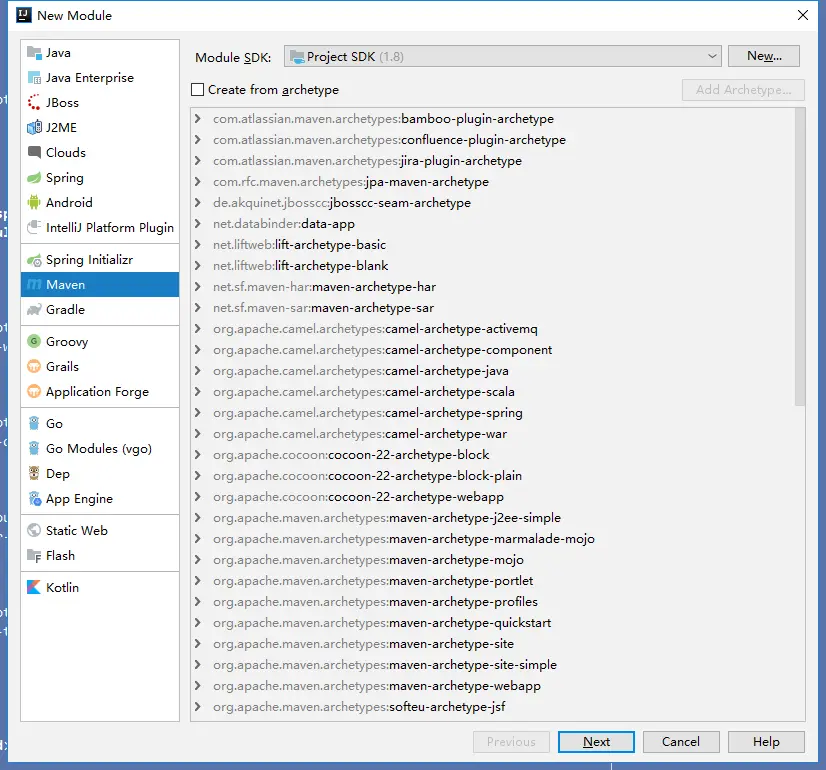Expand maven-archetype-quickstart node
Image resolution: width=826 pixels, height=770 pixels.
[x=198, y=623]
